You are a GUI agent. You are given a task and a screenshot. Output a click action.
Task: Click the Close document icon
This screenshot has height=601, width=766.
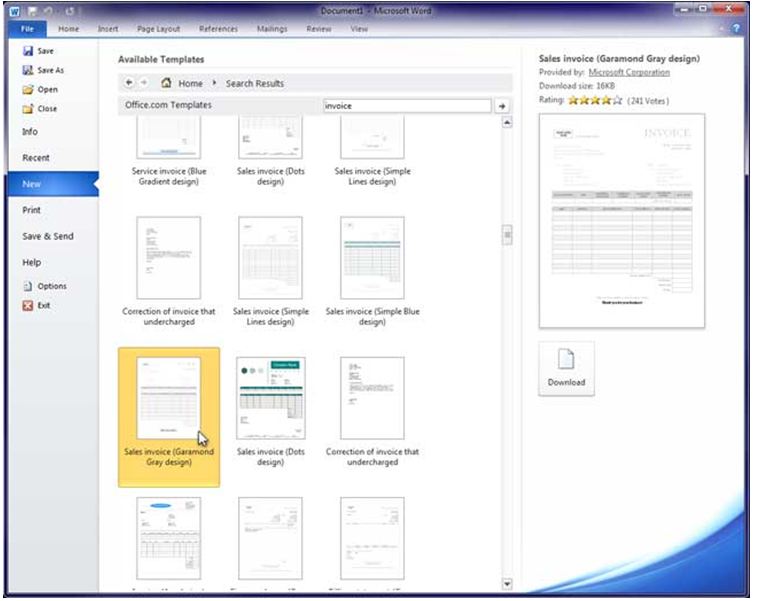pyautogui.click(x=28, y=109)
